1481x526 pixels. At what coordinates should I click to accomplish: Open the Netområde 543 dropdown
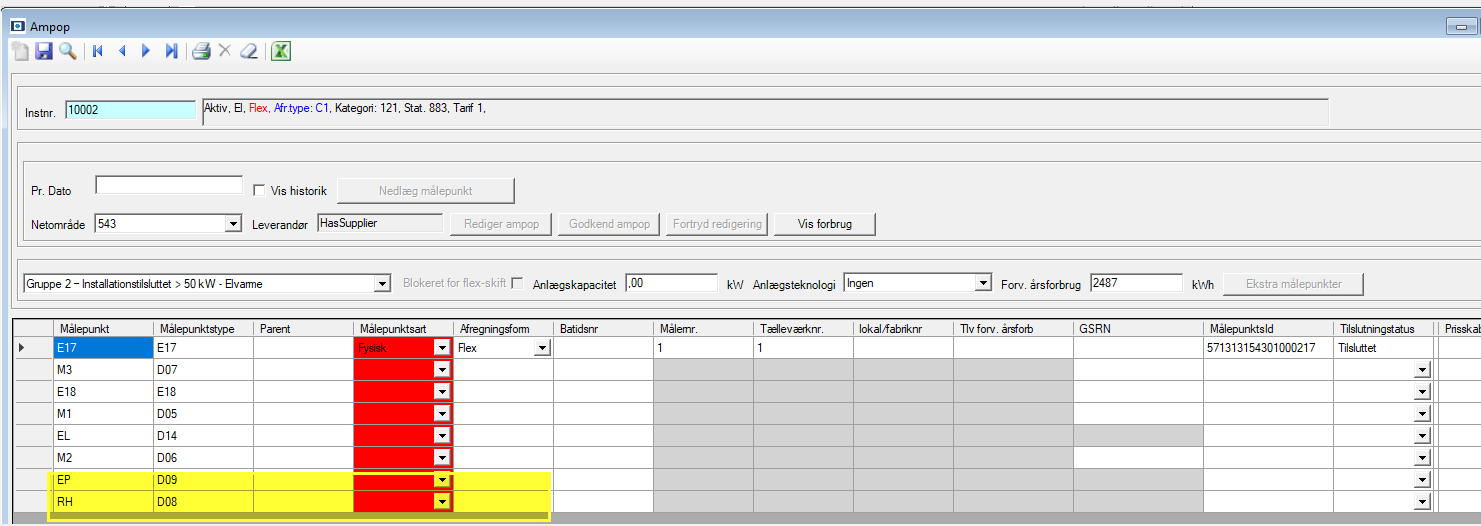[x=234, y=224]
